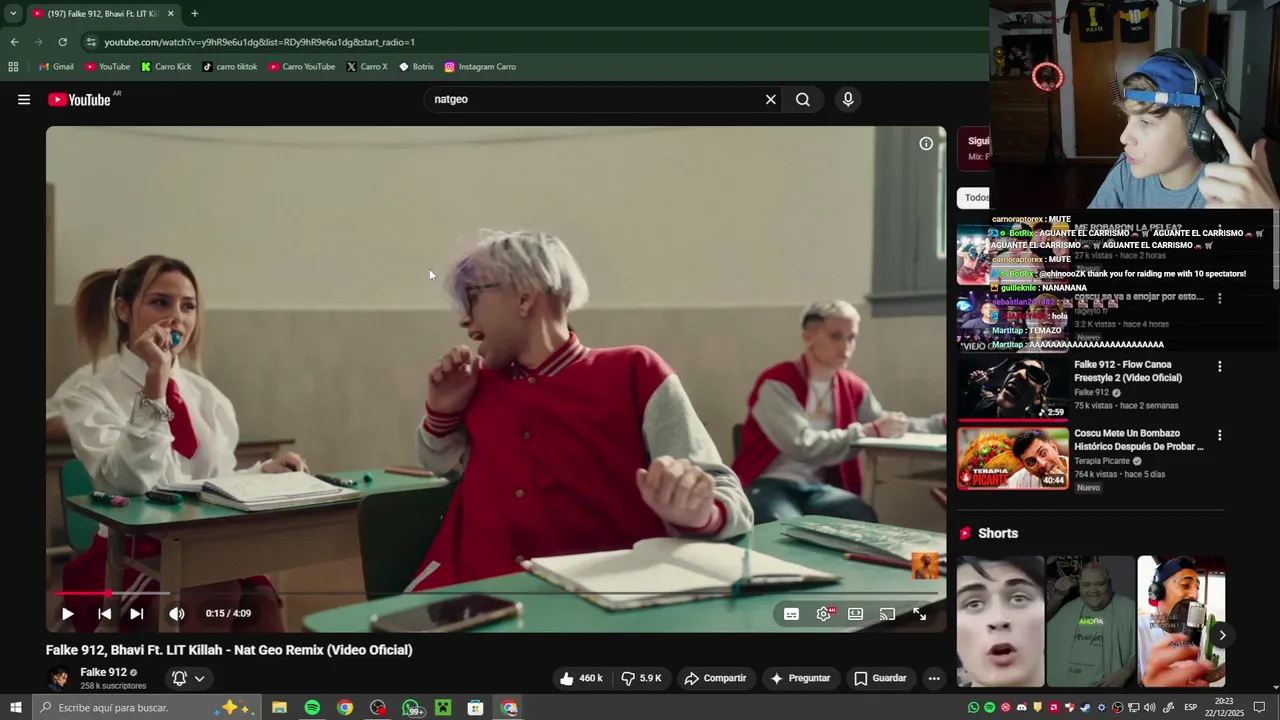Select the Todos filter chip

coord(975,197)
